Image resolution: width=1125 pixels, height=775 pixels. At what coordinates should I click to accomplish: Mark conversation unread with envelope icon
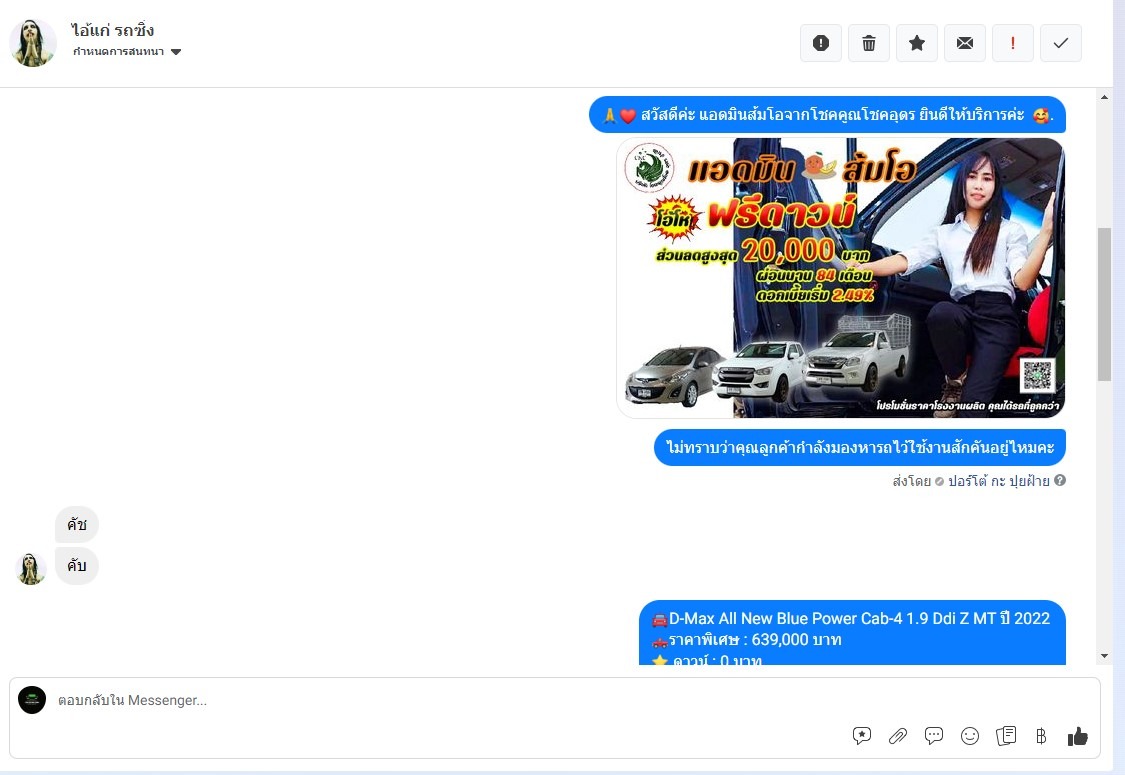tap(965, 43)
